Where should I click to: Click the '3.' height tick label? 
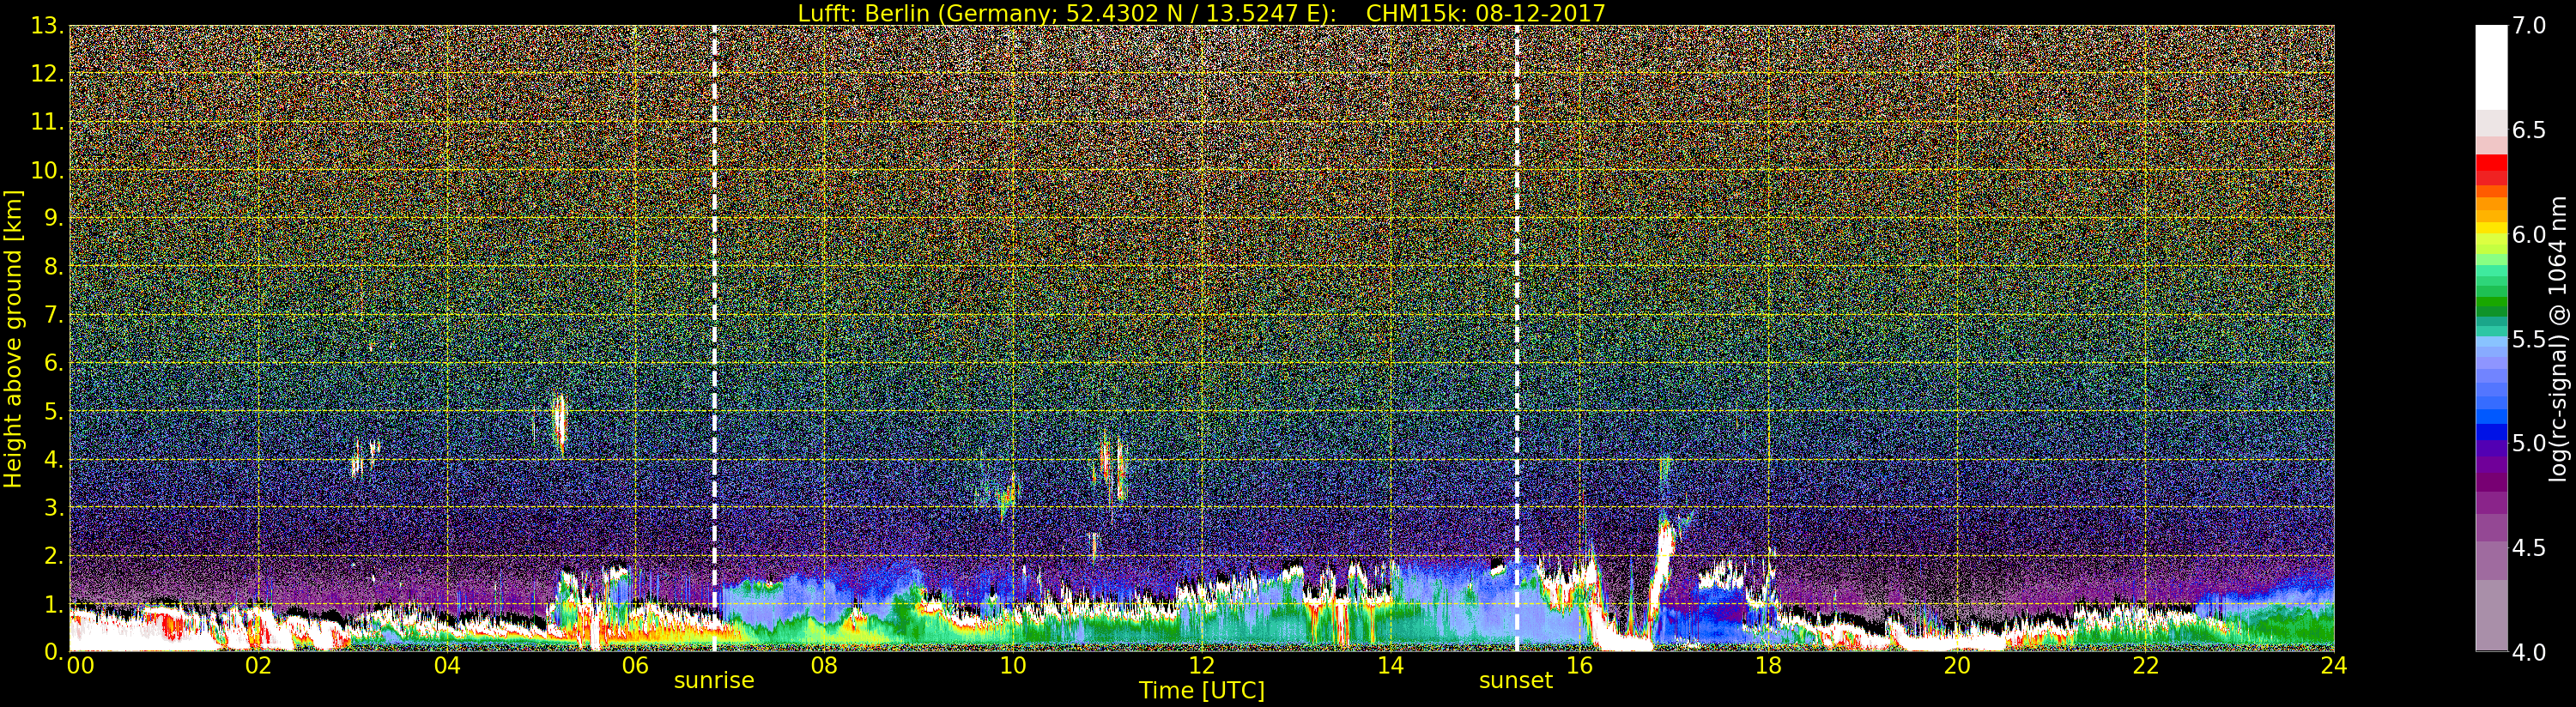point(54,507)
